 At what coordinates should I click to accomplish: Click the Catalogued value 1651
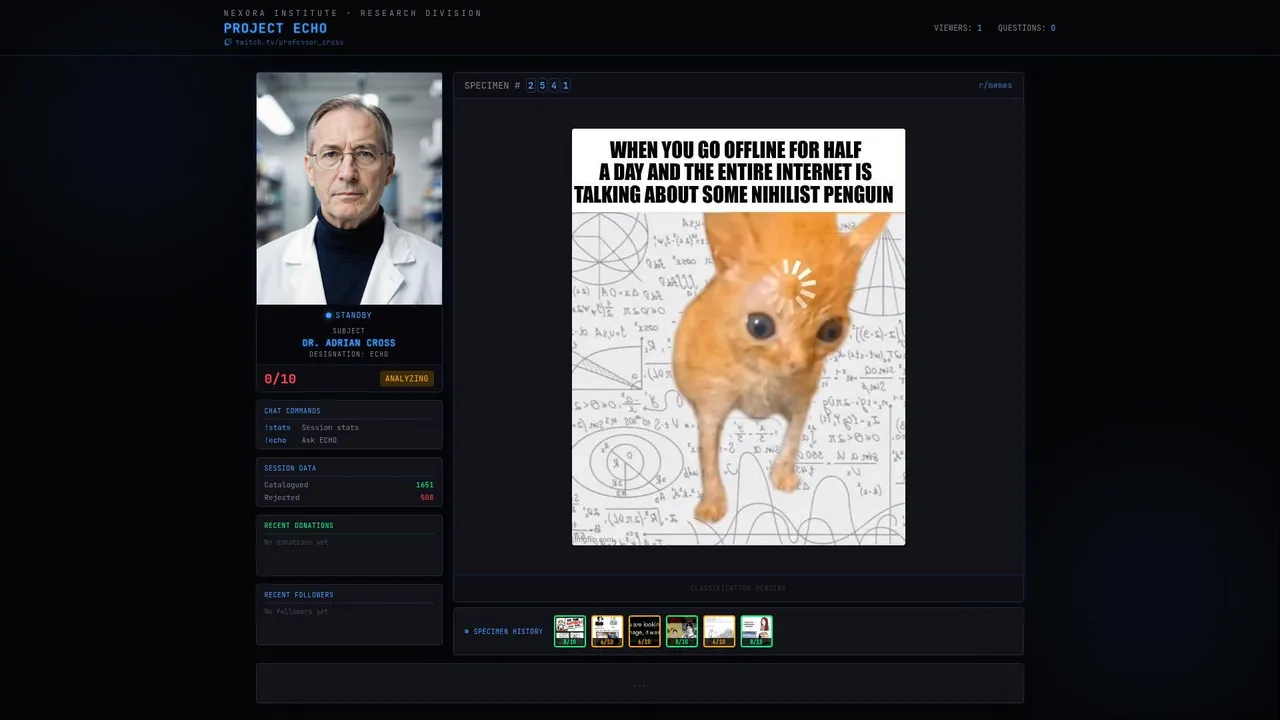coord(425,485)
